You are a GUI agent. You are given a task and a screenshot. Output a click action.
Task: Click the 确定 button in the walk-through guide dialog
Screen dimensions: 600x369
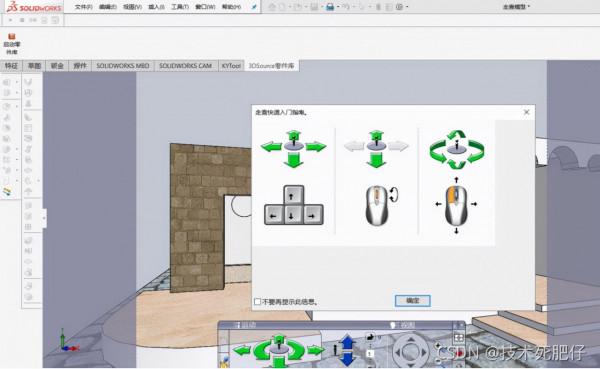[412, 300]
